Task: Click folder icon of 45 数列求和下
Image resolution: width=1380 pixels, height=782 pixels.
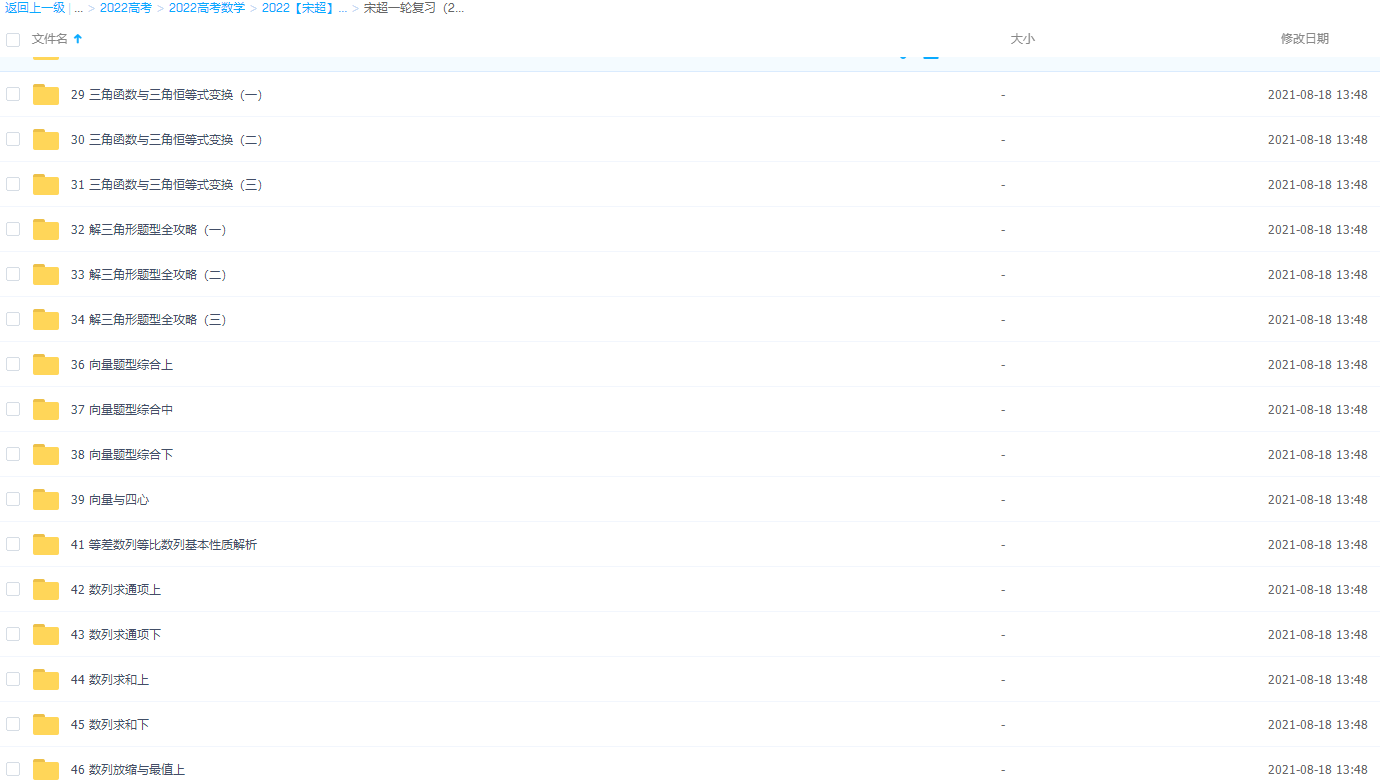Action: click(46, 725)
